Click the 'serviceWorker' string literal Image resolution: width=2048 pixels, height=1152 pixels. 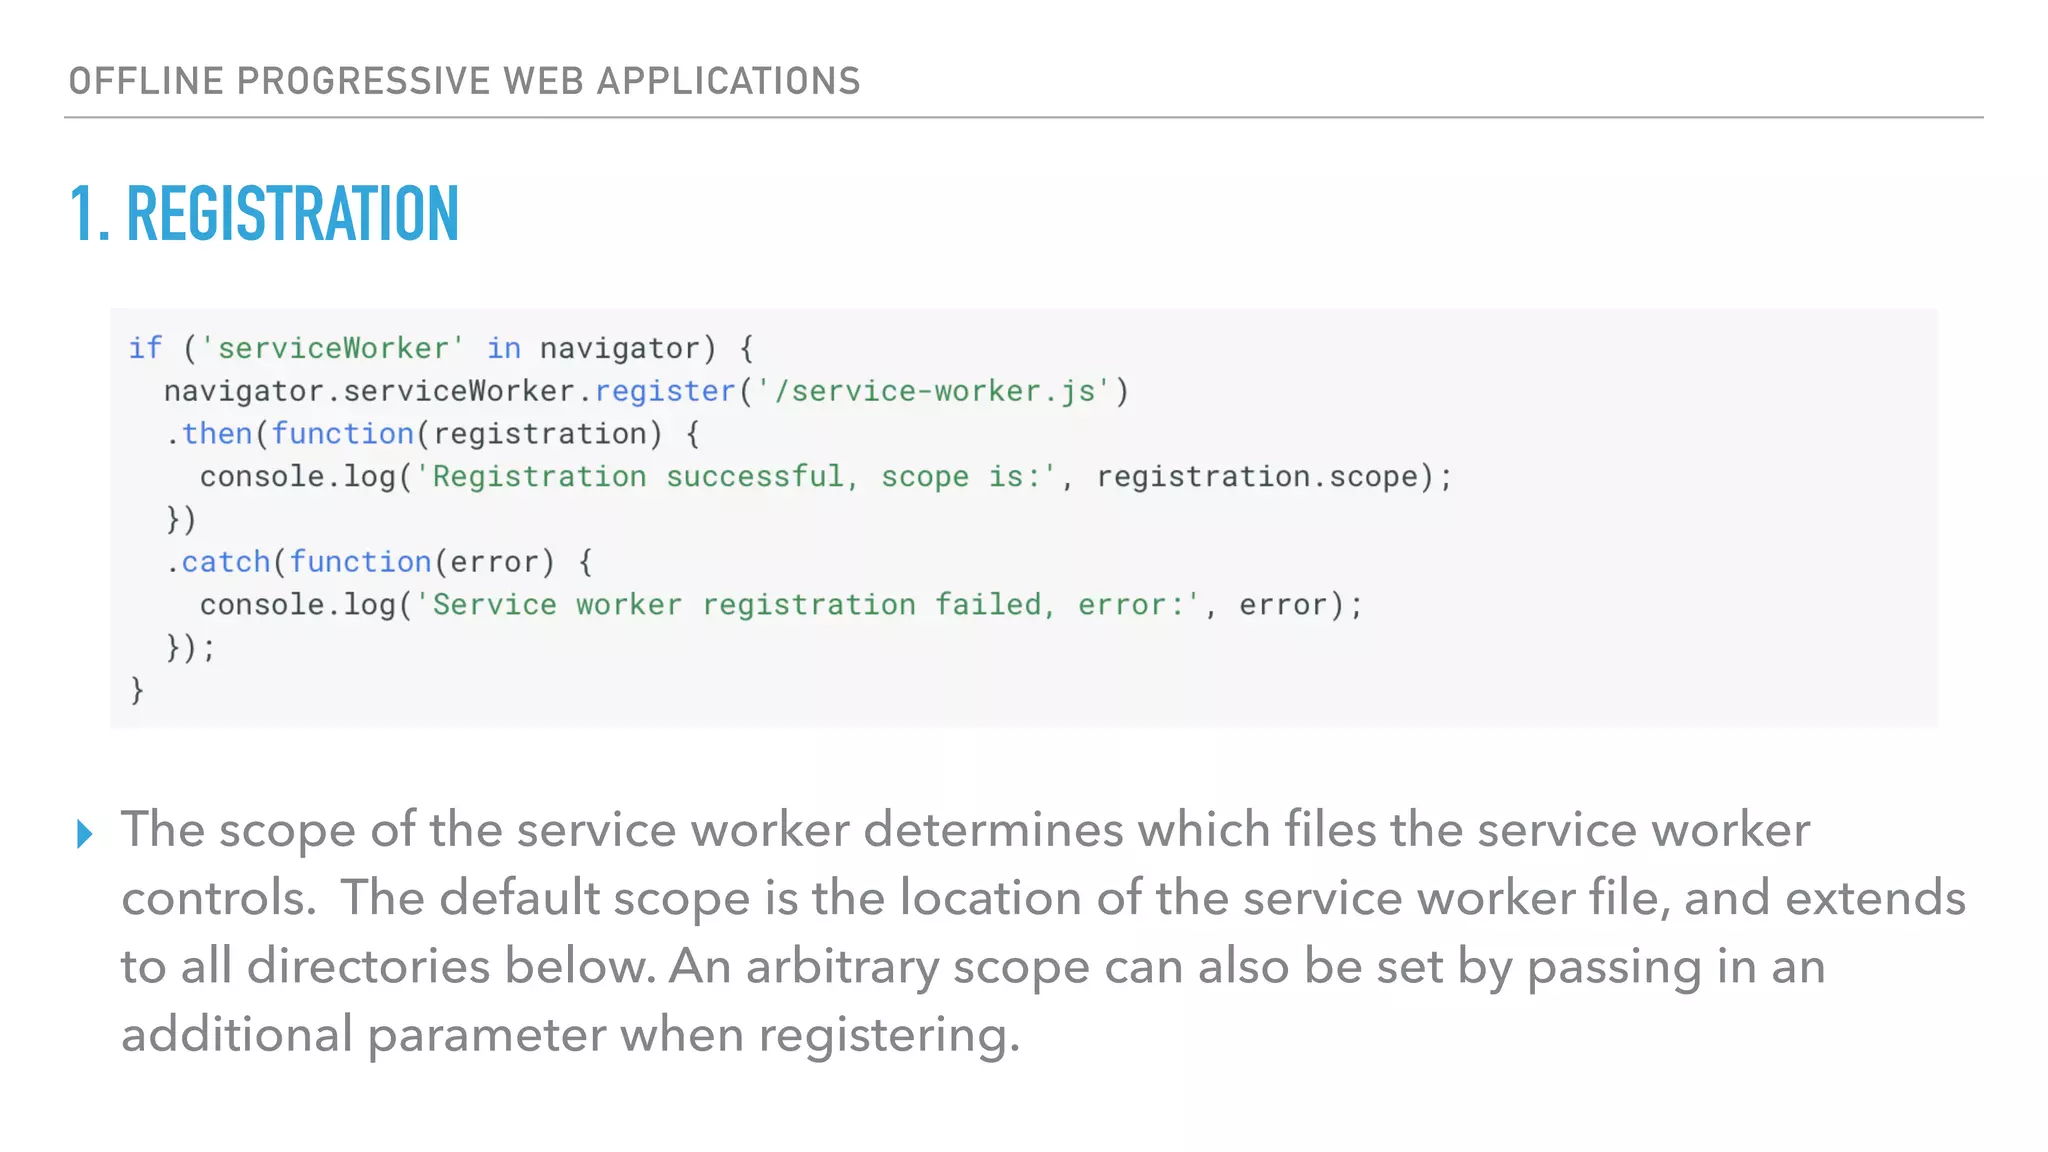pos(333,348)
